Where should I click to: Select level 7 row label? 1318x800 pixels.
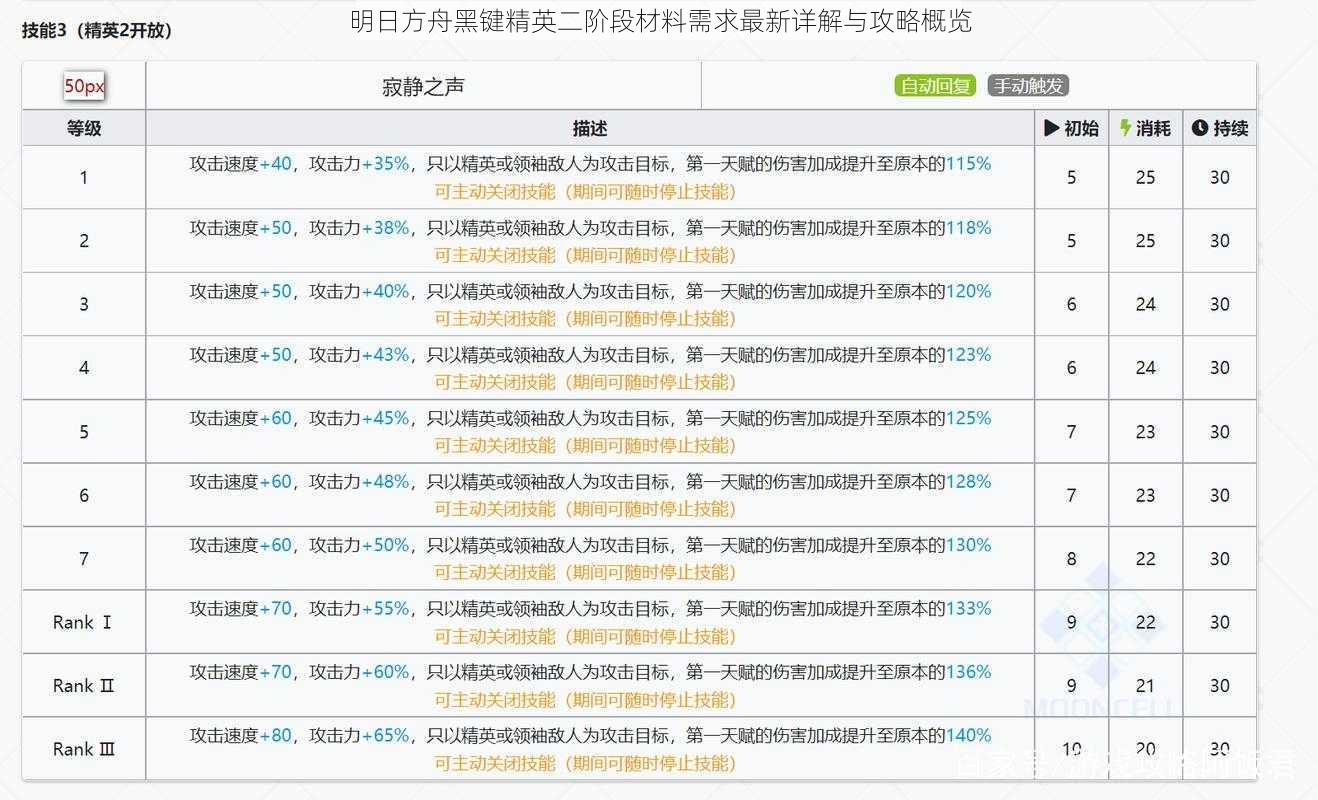84,559
